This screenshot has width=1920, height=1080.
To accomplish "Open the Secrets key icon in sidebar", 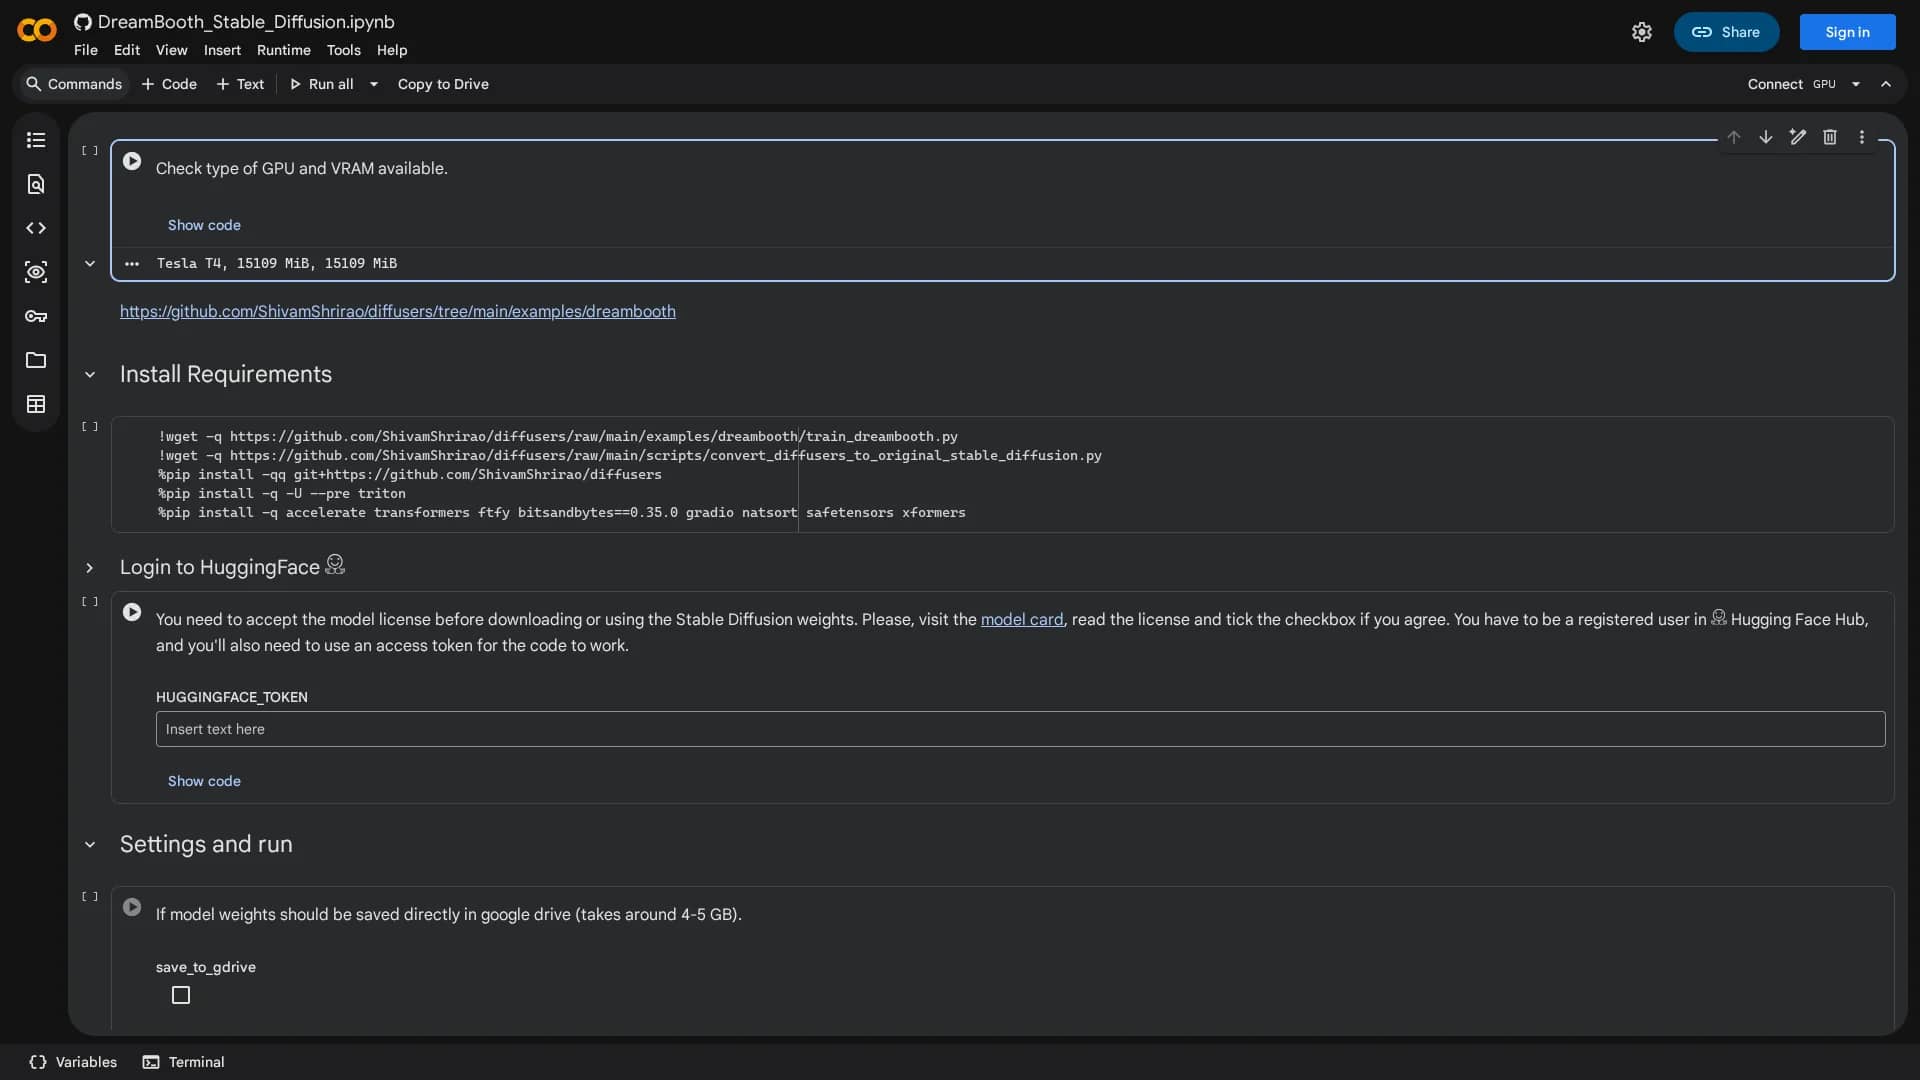I will click(x=36, y=316).
